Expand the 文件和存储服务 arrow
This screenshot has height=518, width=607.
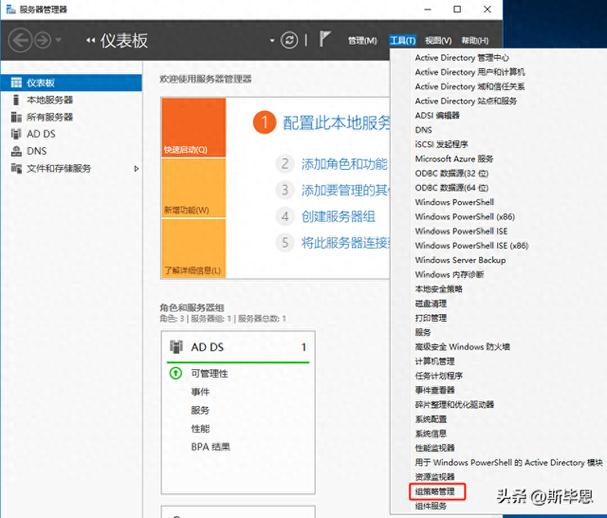coord(136,169)
